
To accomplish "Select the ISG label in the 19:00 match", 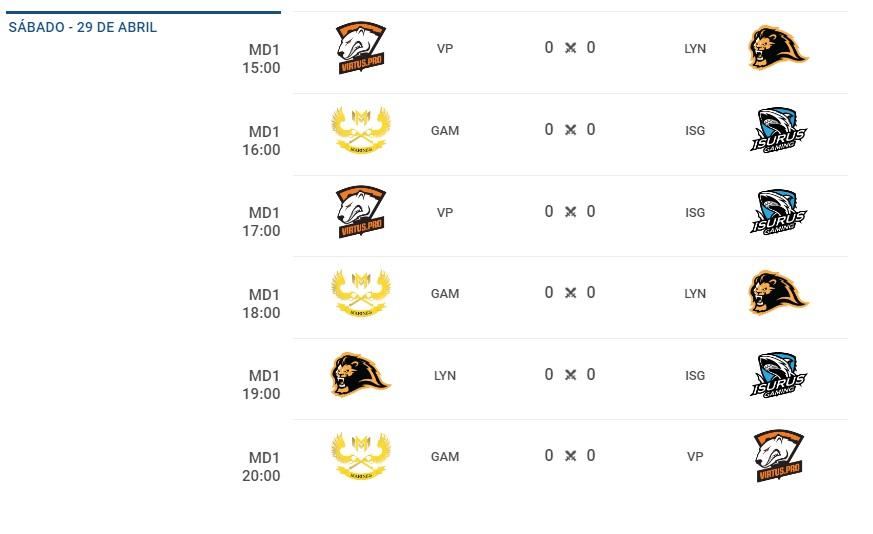I will (x=695, y=375).
